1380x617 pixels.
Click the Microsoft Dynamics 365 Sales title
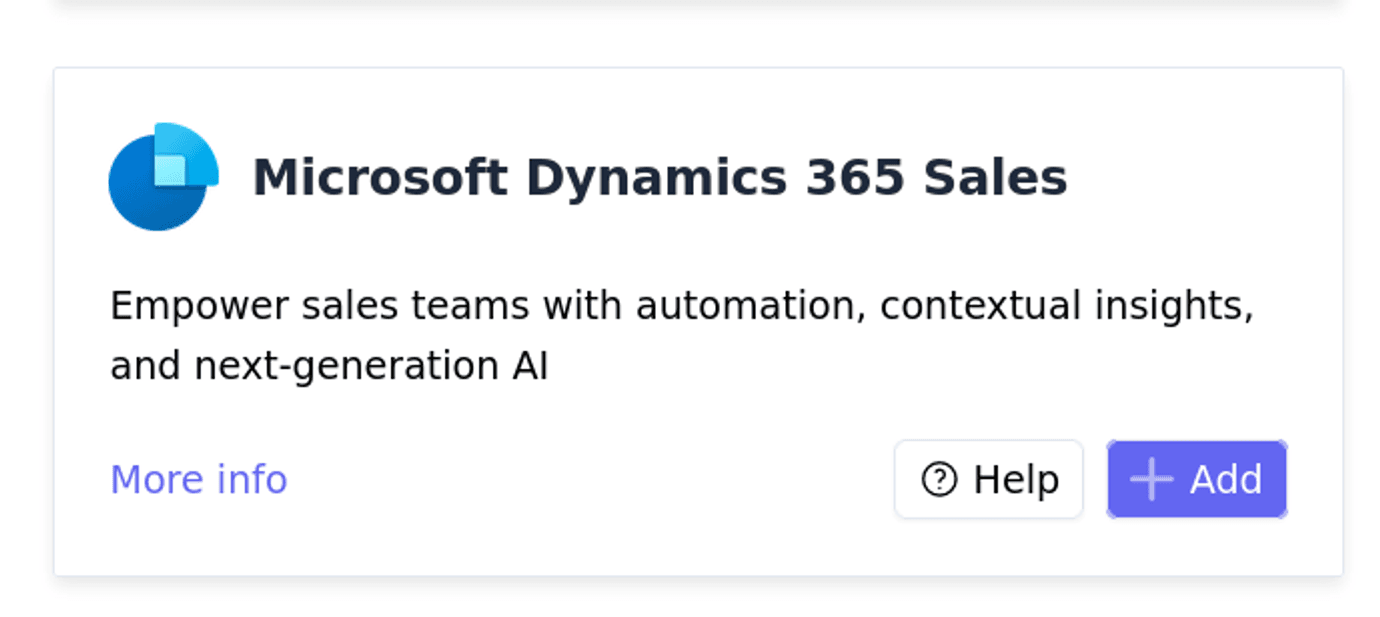pyautogui.click(x=660, y=177)
